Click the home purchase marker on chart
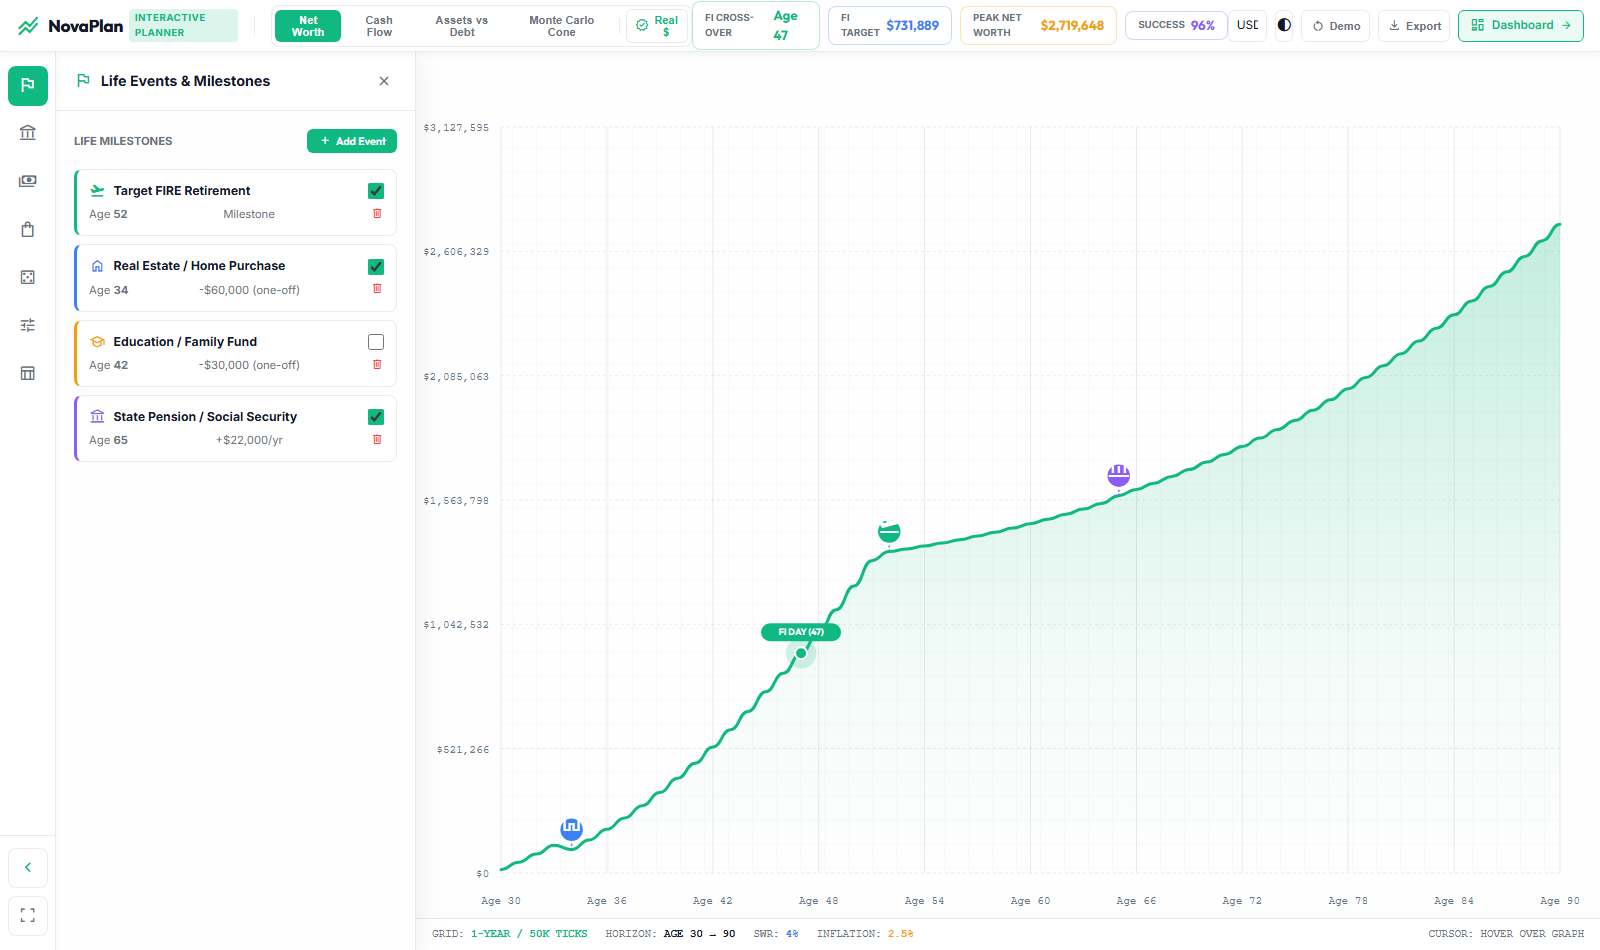Screen dimensions: 1600x950 tap(571, 828)
